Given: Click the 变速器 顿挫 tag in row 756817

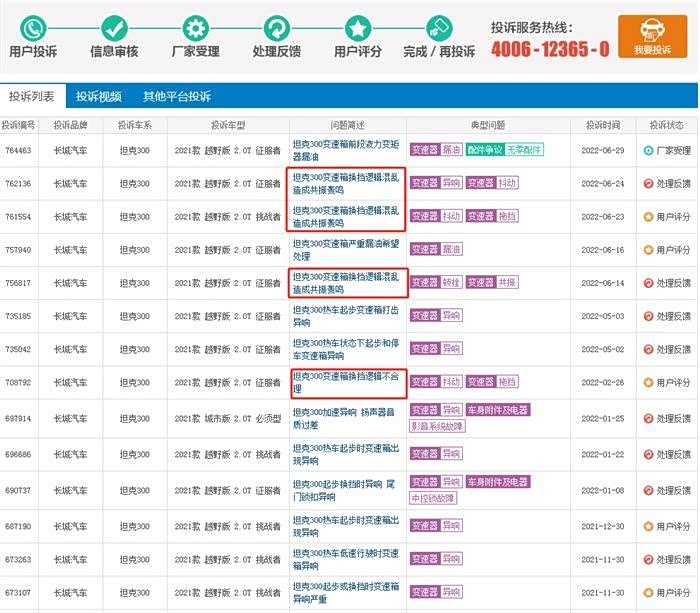Looking at the screenshot, I should (436, 282).
